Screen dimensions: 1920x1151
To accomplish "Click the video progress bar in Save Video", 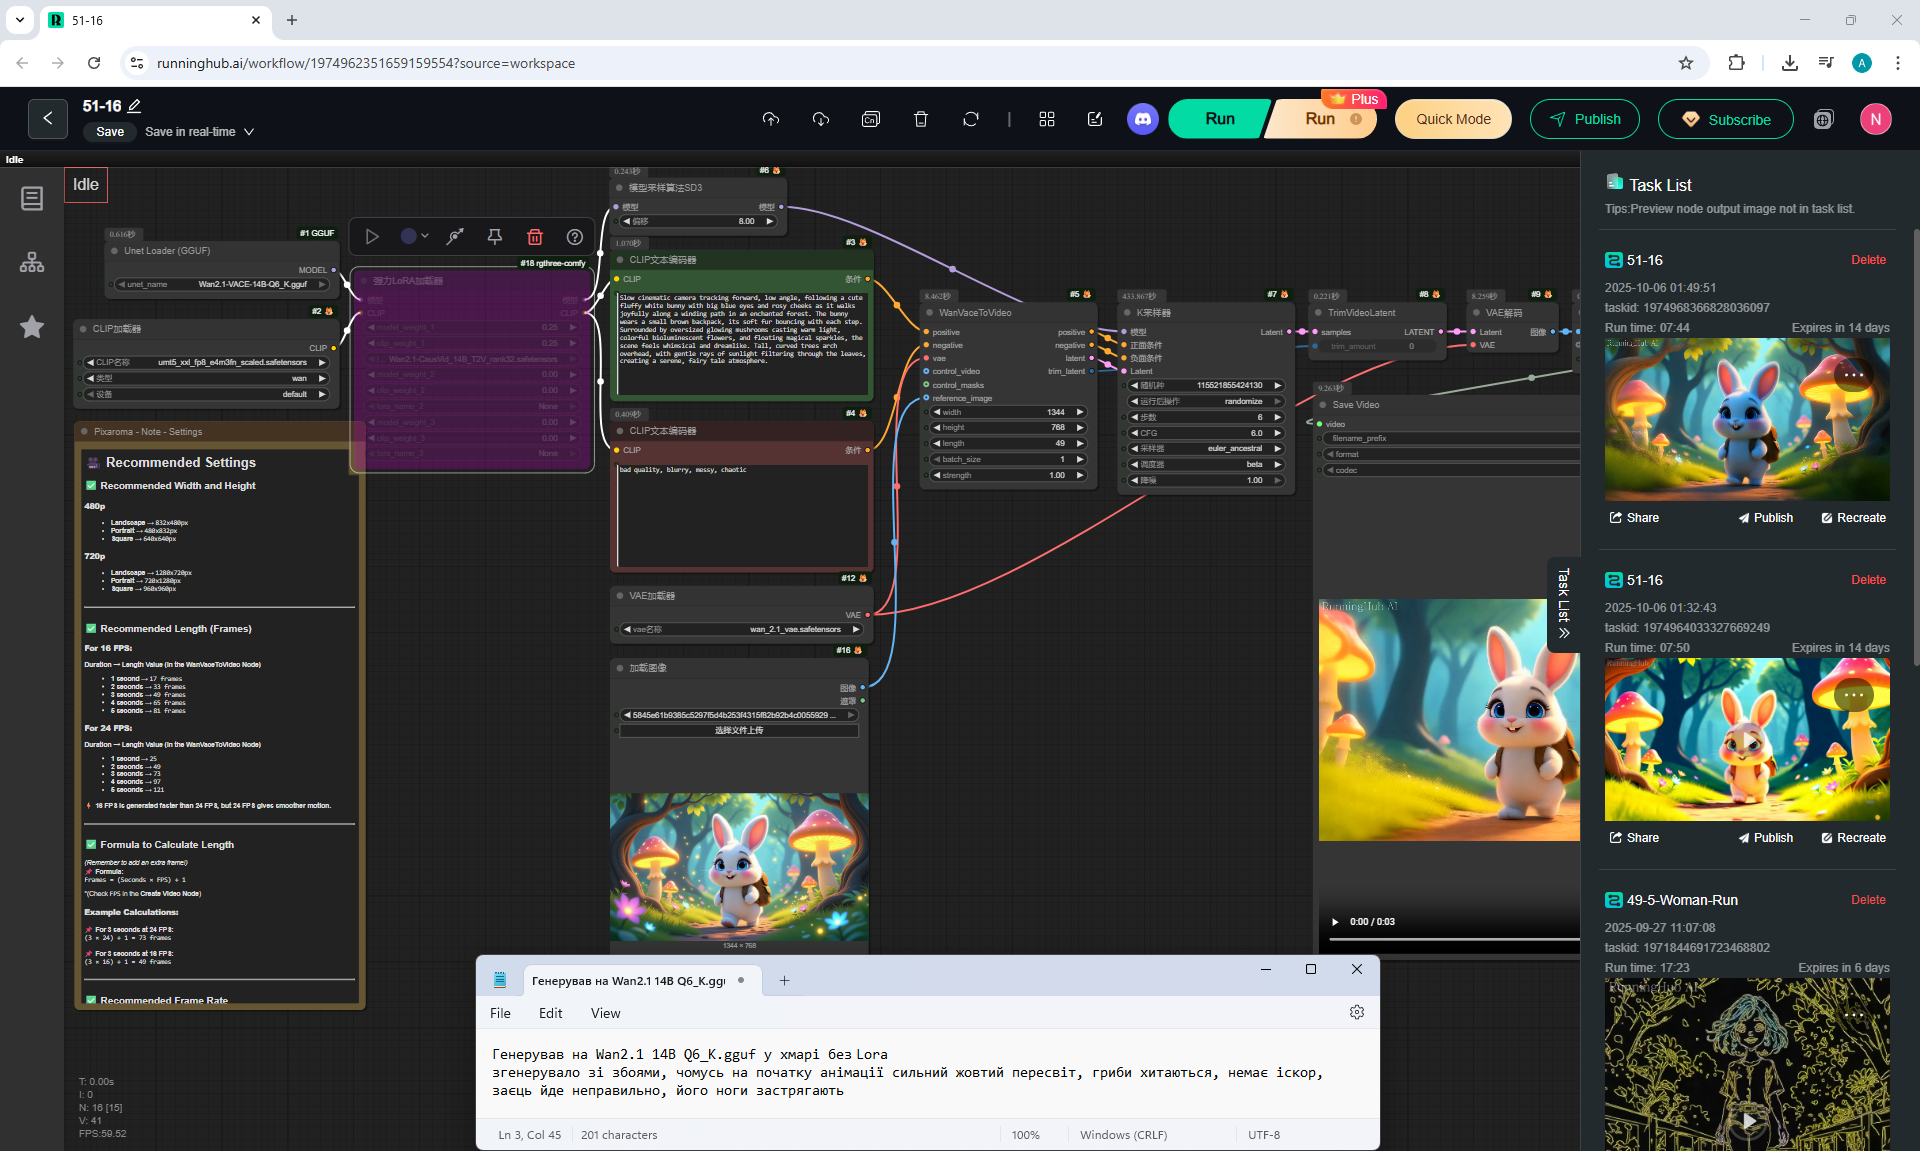I will pos(1450,940).
